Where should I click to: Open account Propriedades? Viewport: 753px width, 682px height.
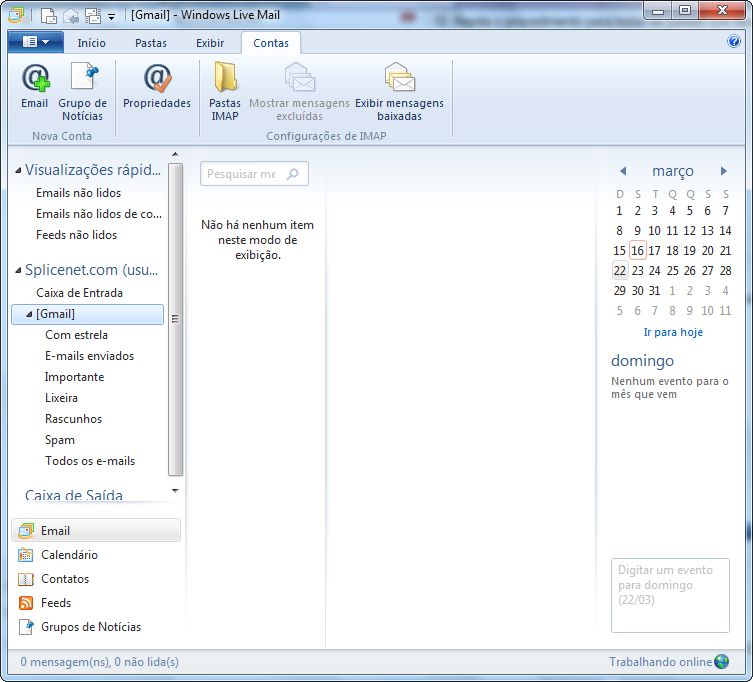point(157,86)
